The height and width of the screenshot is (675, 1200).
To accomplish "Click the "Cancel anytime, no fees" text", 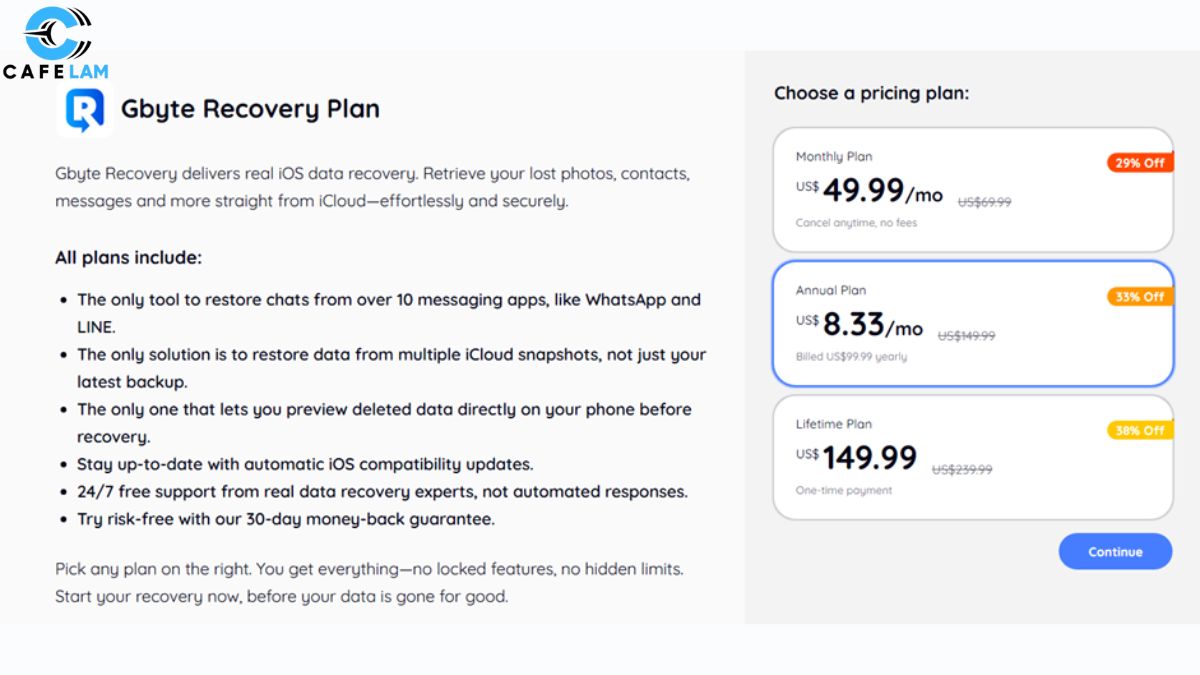I will 856,223.
